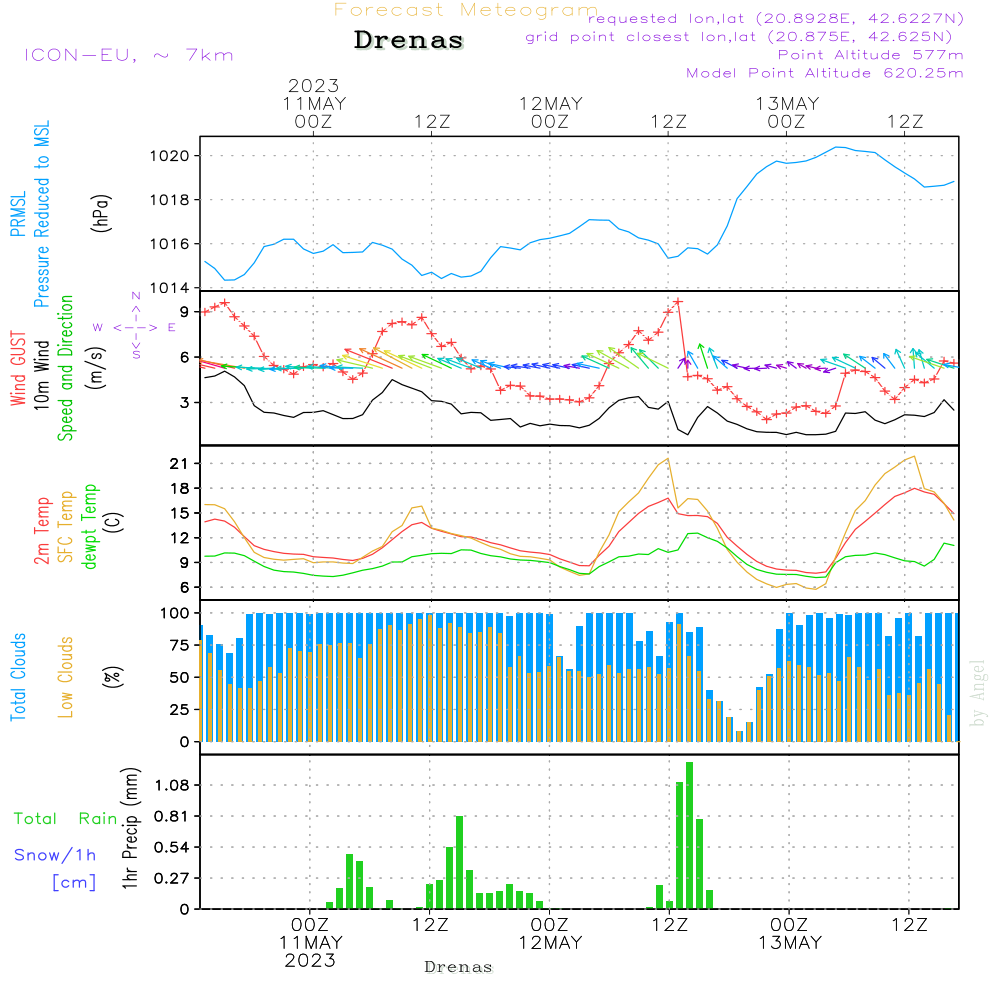Click the bottom '2023' year label

tap(310, 960)
